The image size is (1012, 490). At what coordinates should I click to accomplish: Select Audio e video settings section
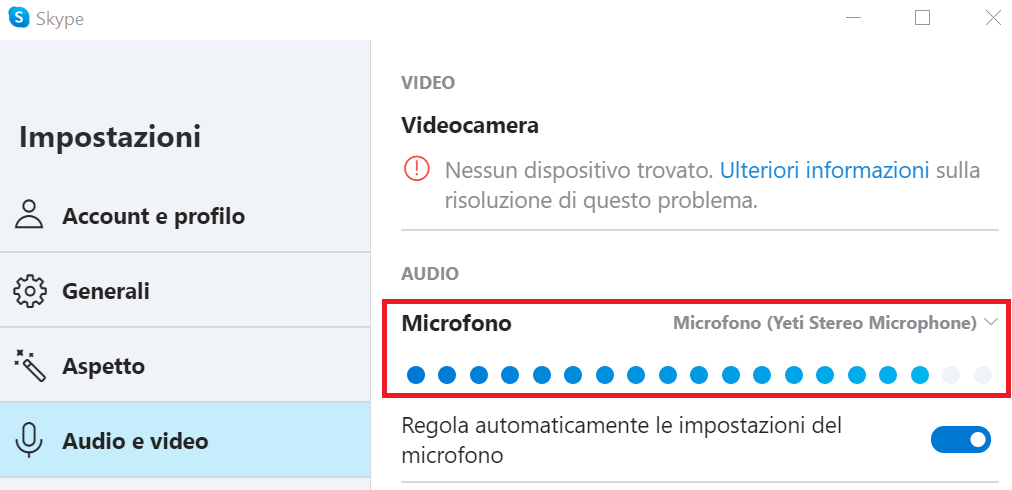click(135, 440)
